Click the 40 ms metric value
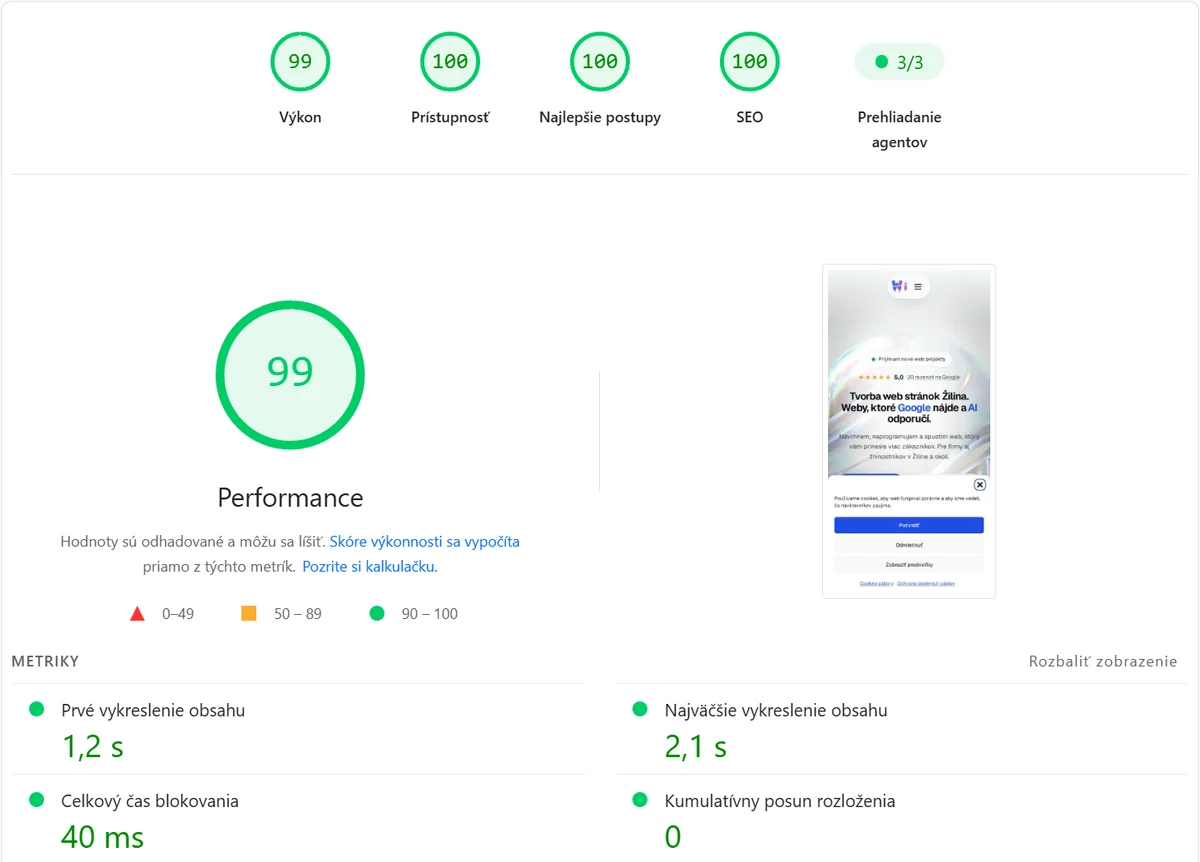Viewport: 1200px width, 862px height. pos(102,836)
